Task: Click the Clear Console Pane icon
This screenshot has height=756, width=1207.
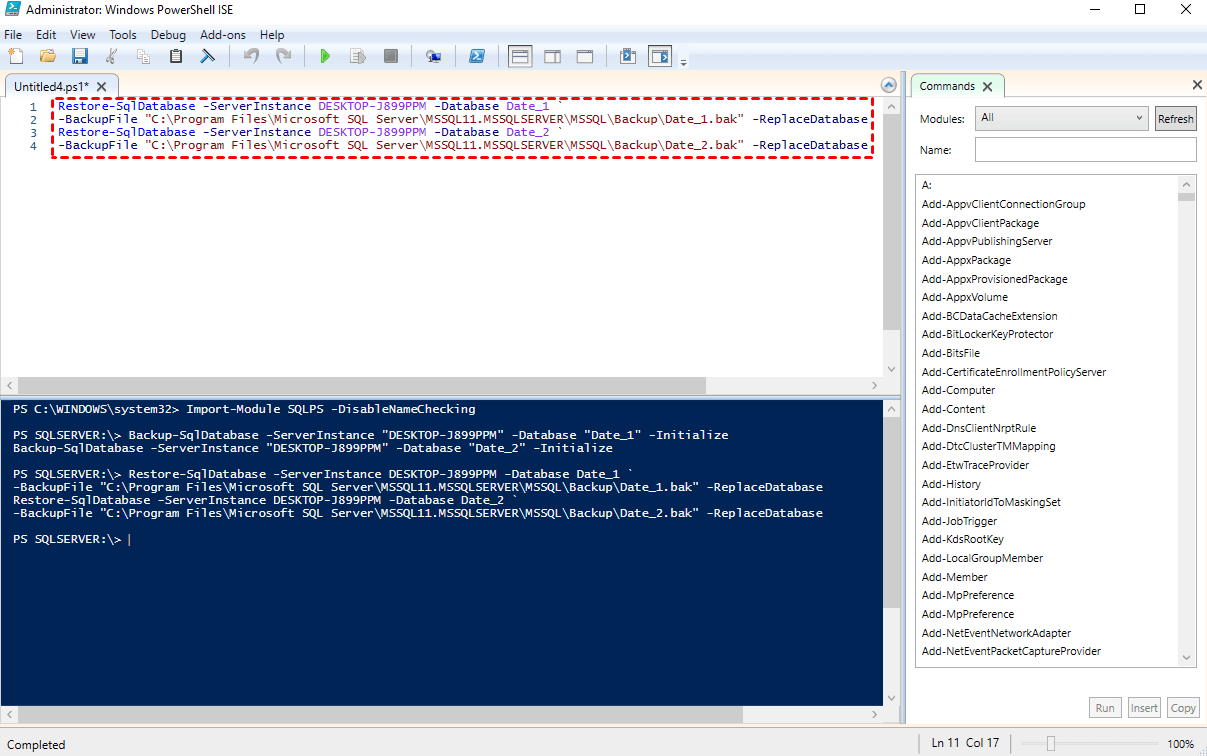Action: (x=208, y=57)
